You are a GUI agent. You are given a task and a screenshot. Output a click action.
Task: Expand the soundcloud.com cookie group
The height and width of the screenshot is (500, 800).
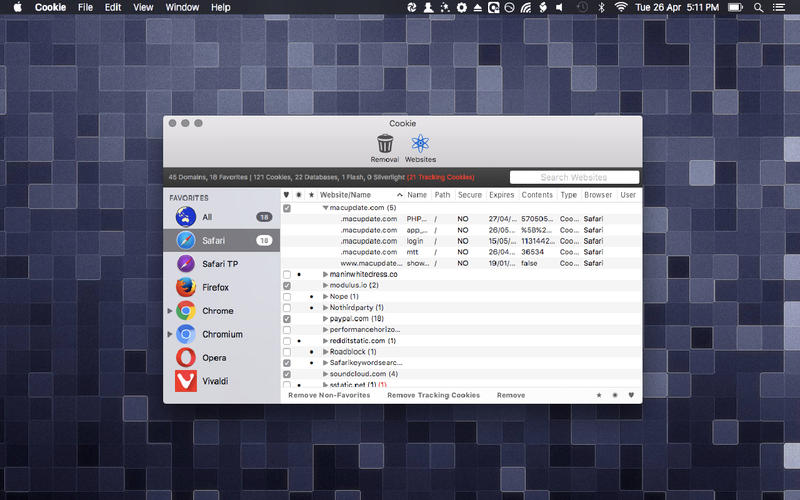326,374
